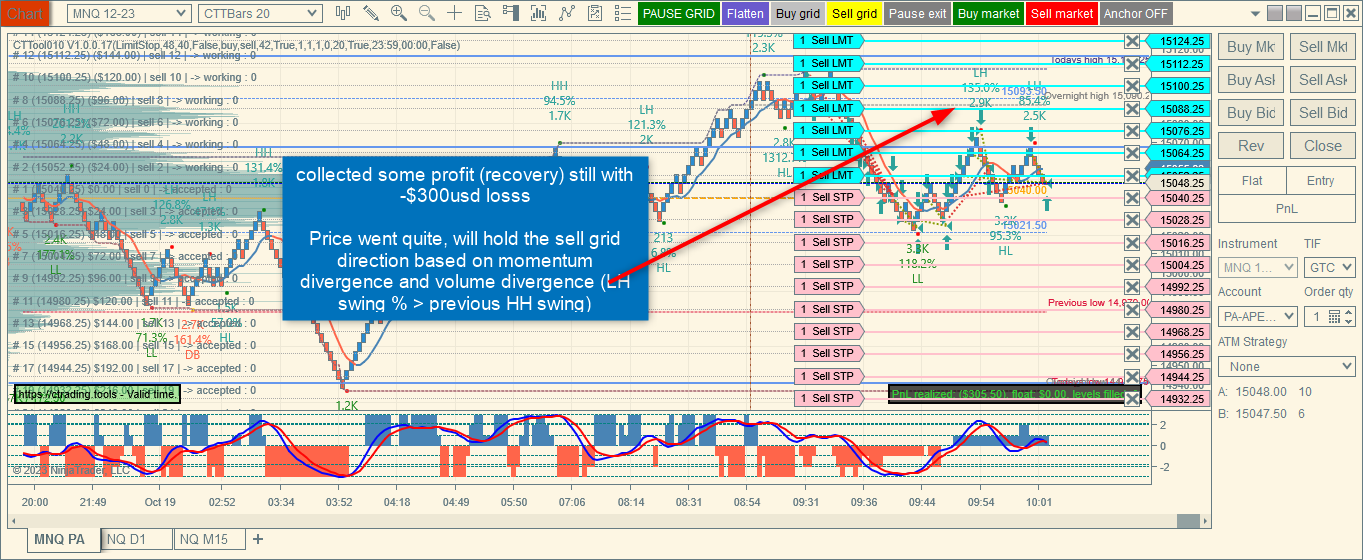Expand the ATM Strategy None dropdown
Viewport: 1363px width, 560px height.
point(1287,367)
